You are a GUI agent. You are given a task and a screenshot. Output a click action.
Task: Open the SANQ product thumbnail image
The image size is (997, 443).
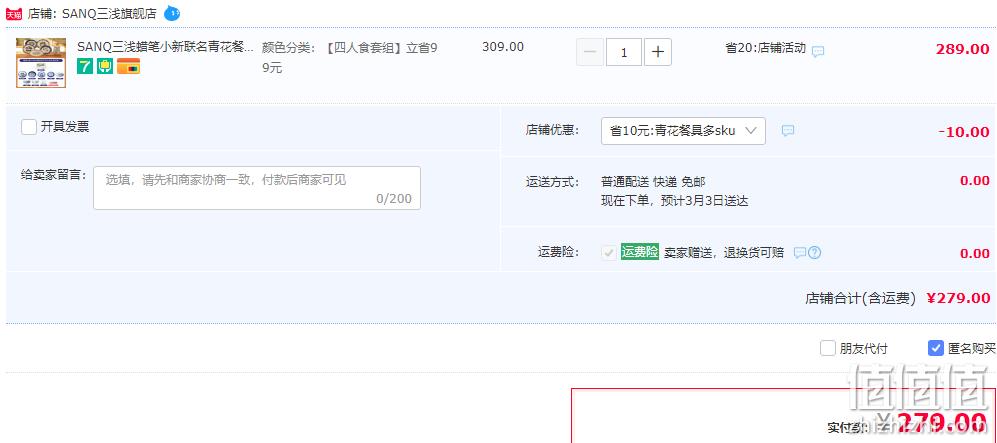pos(41,62)
